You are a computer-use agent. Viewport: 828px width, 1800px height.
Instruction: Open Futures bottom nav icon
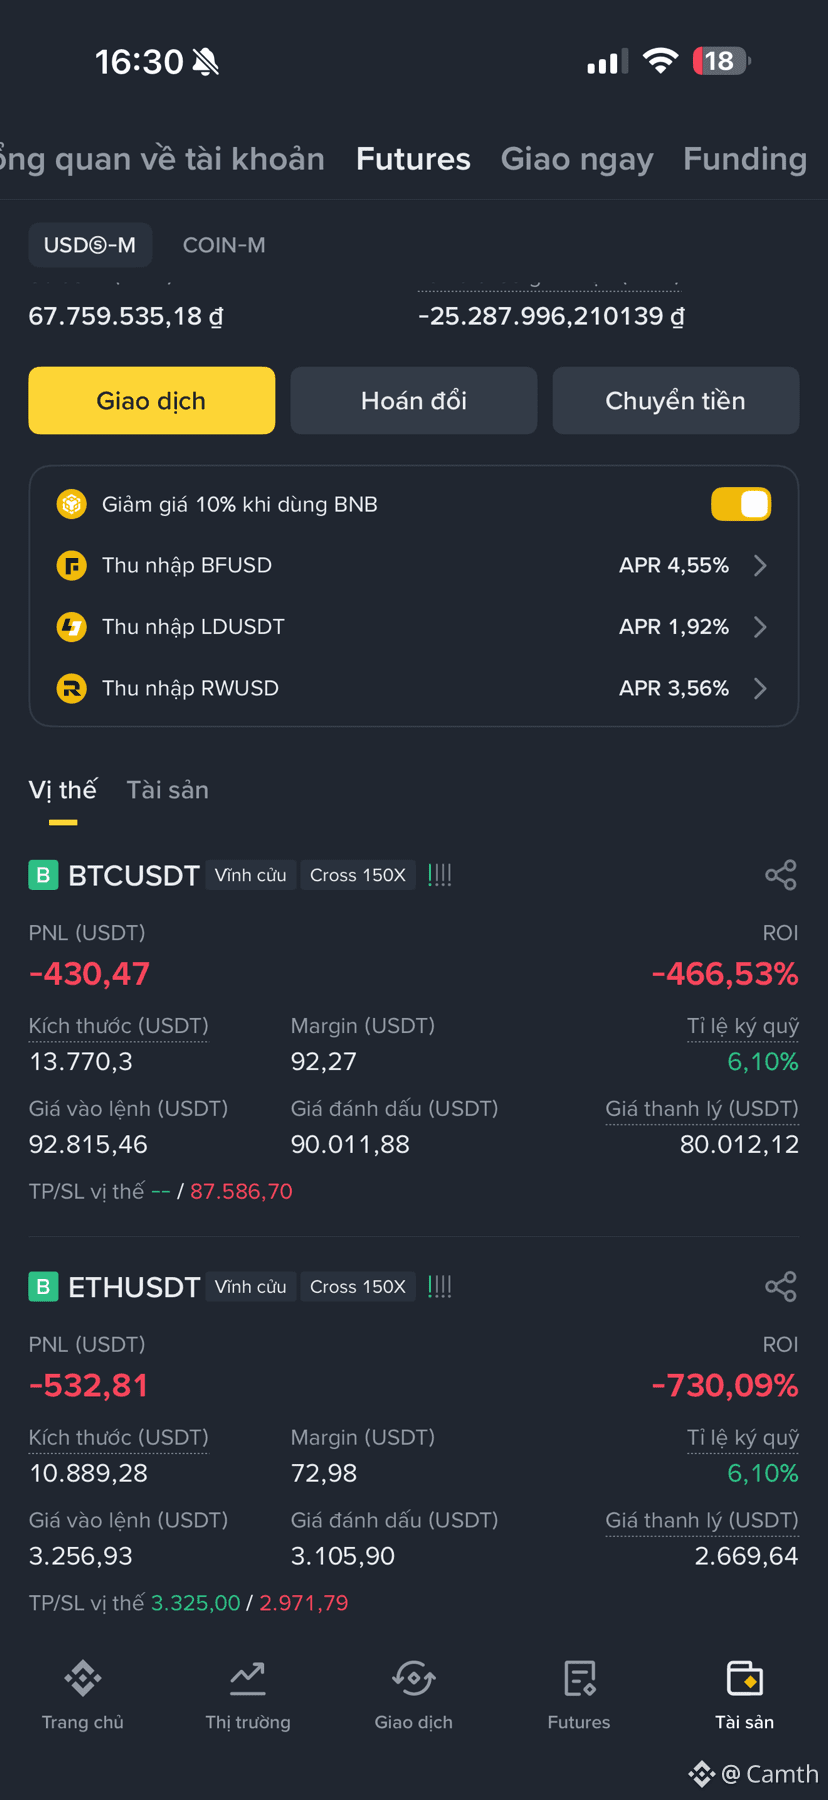(579, 1678)
